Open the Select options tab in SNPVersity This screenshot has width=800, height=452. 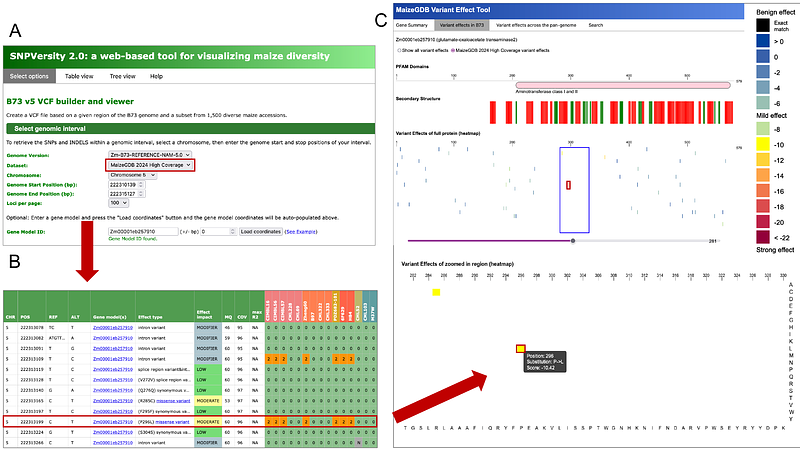(29, 76)
